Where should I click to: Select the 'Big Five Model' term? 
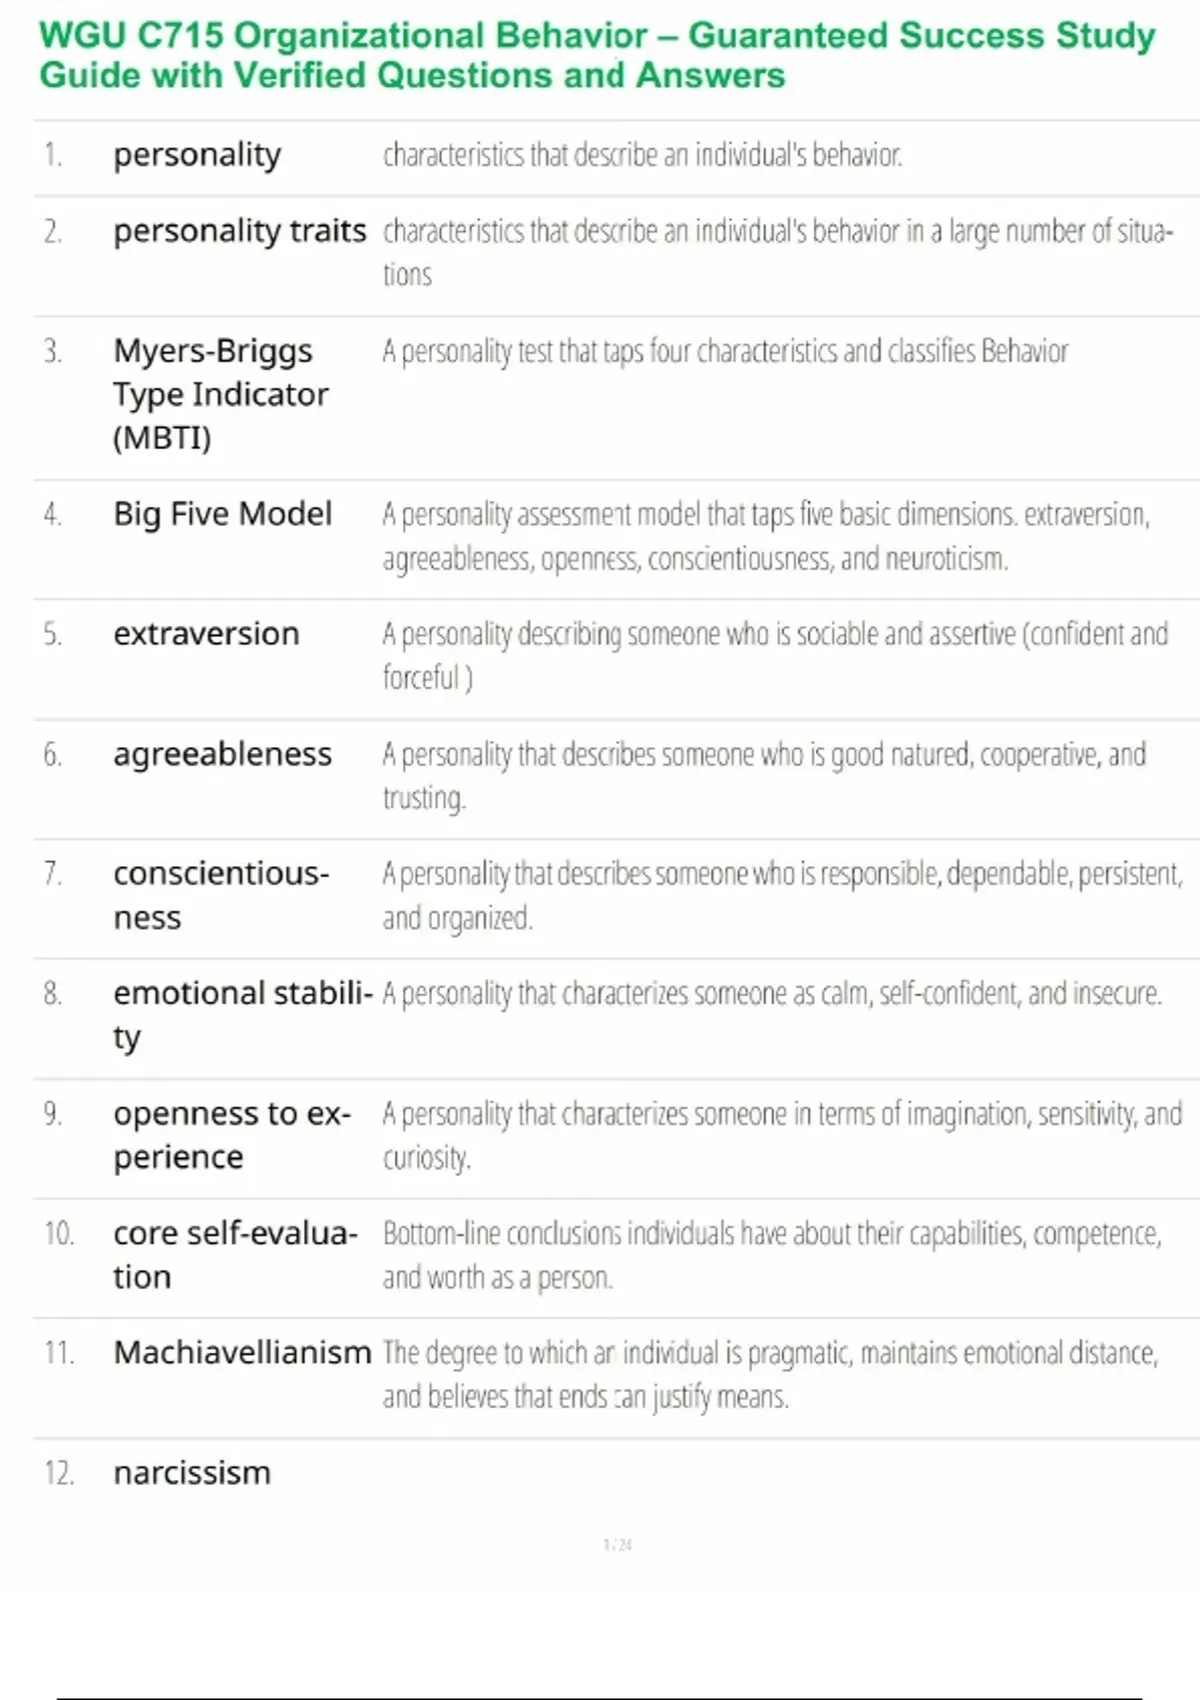(222, 514)
